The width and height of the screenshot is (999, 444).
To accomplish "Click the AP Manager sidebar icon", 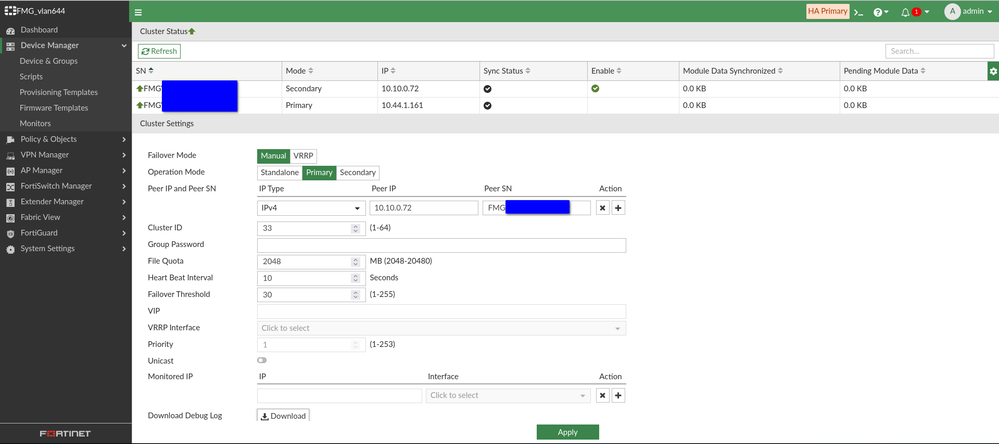I will pos(10,171).
